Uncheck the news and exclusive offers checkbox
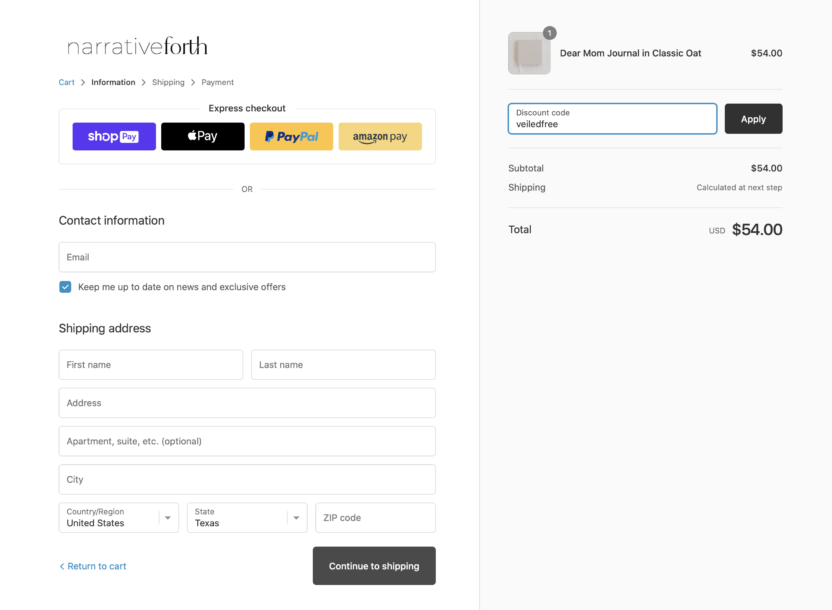Viewport: 832px width, 610px height. [x=65, y=287]
